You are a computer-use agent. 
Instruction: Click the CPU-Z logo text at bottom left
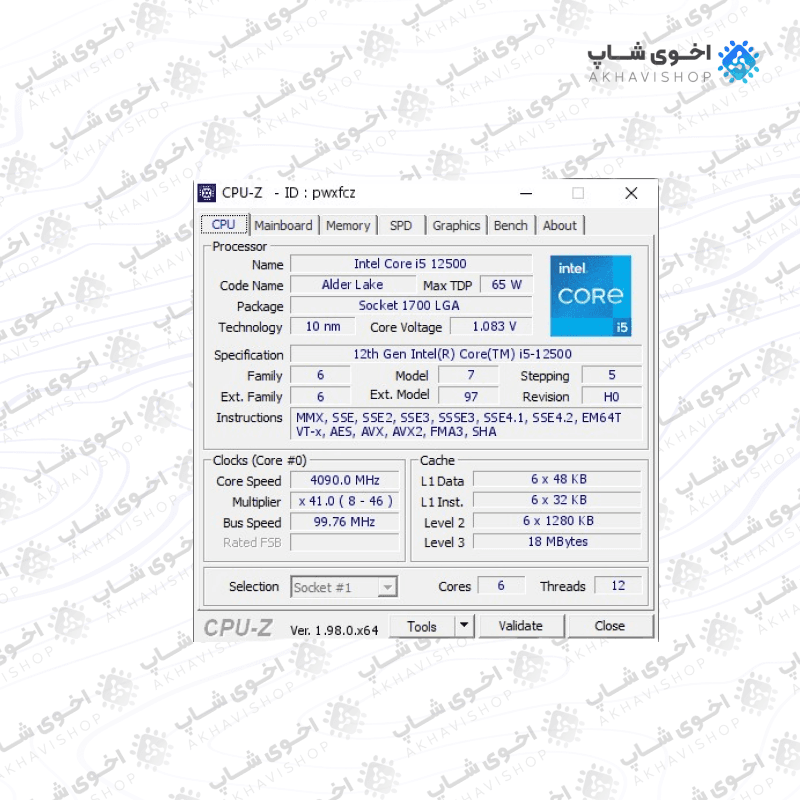tap(238, 628)
